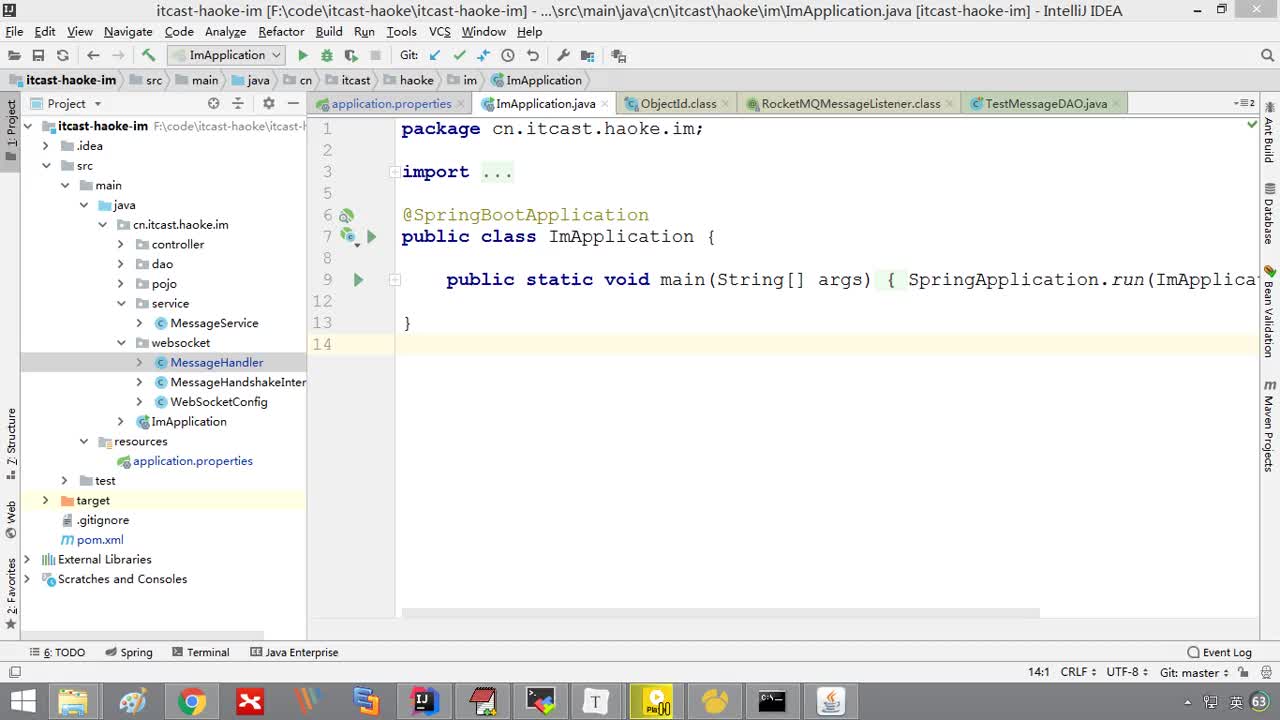Expand External Libraries node

pos(27,560)
